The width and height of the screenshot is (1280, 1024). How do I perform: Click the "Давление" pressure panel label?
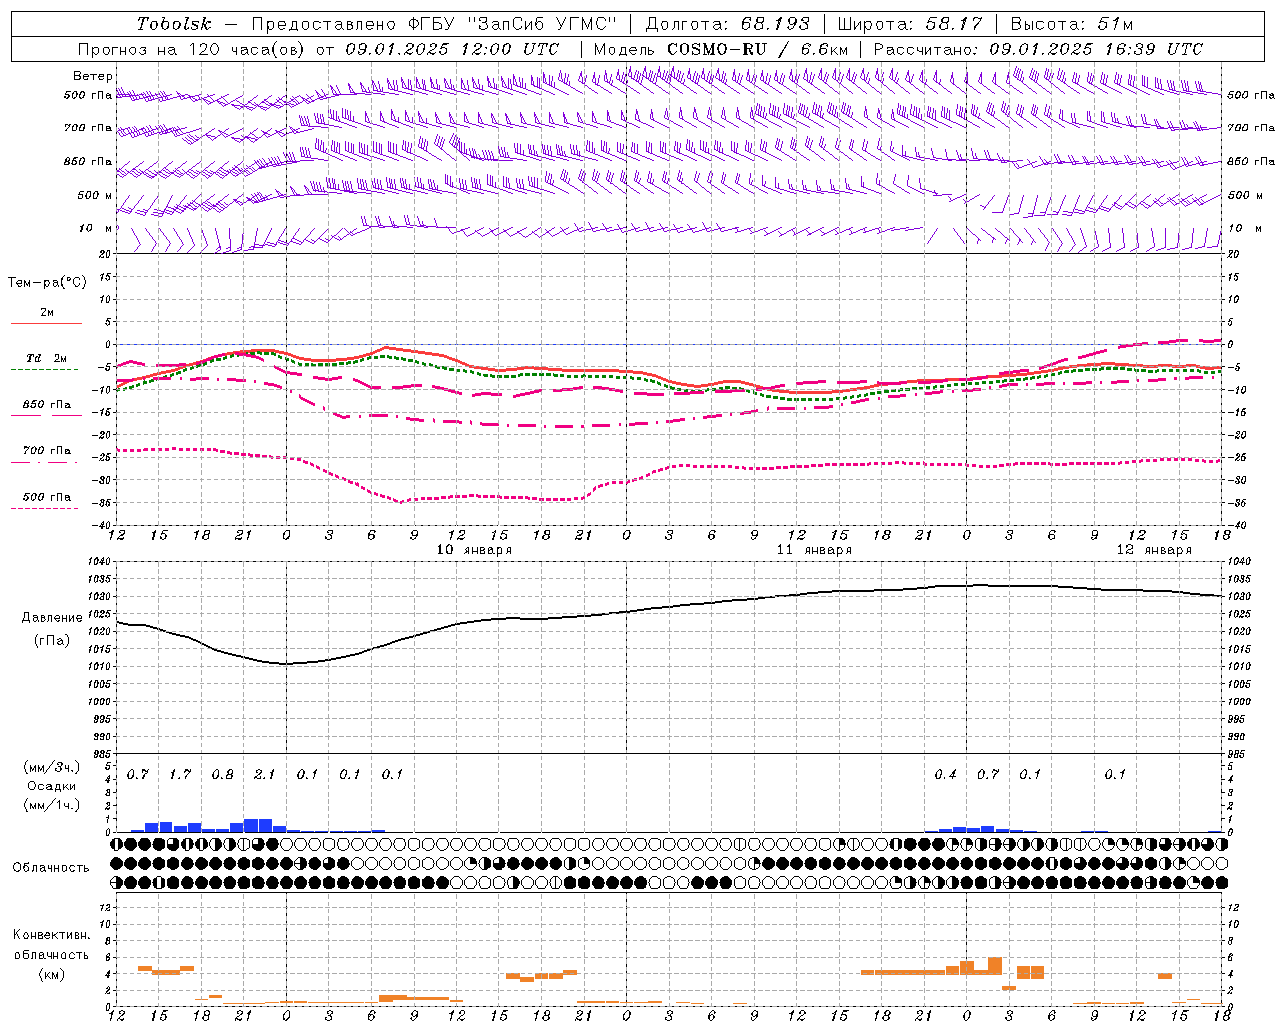52,618
